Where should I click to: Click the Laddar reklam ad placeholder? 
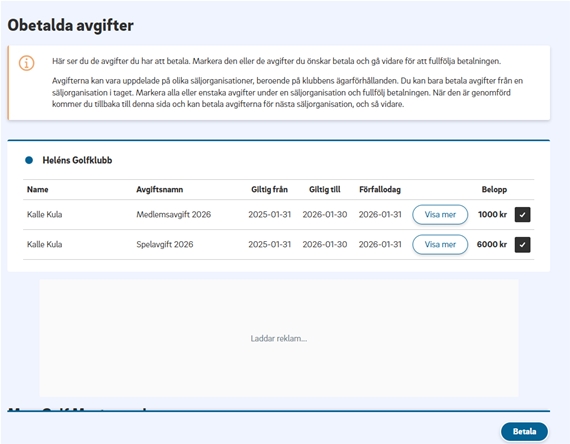click(x=279, y=338)
